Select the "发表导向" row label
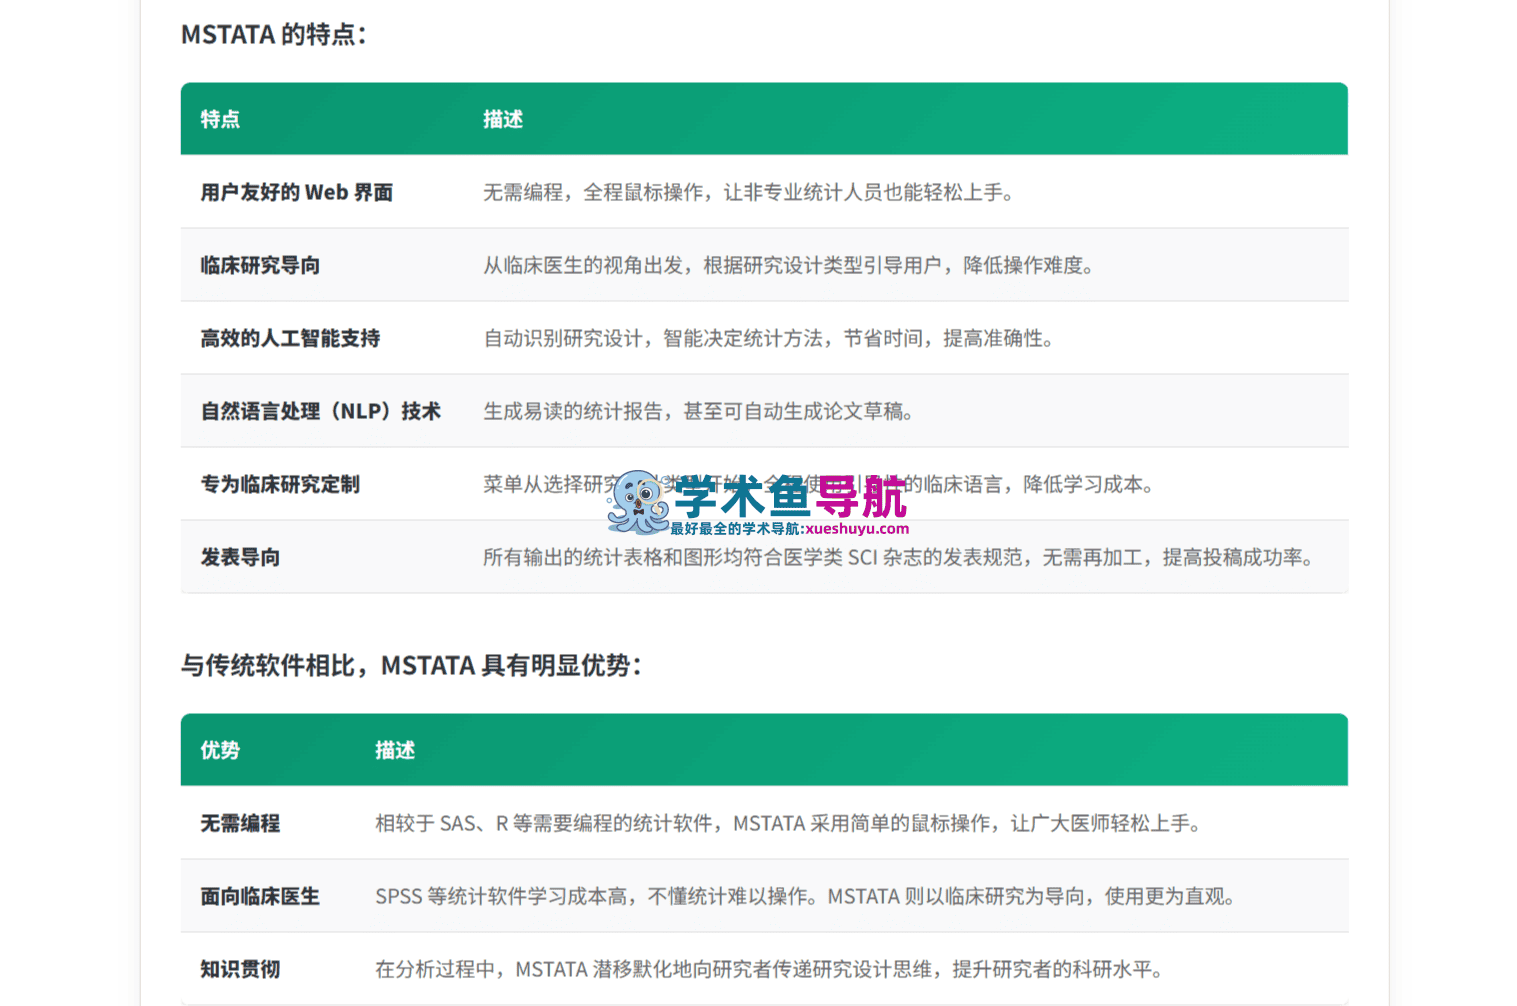 click(x=240, y=557)
